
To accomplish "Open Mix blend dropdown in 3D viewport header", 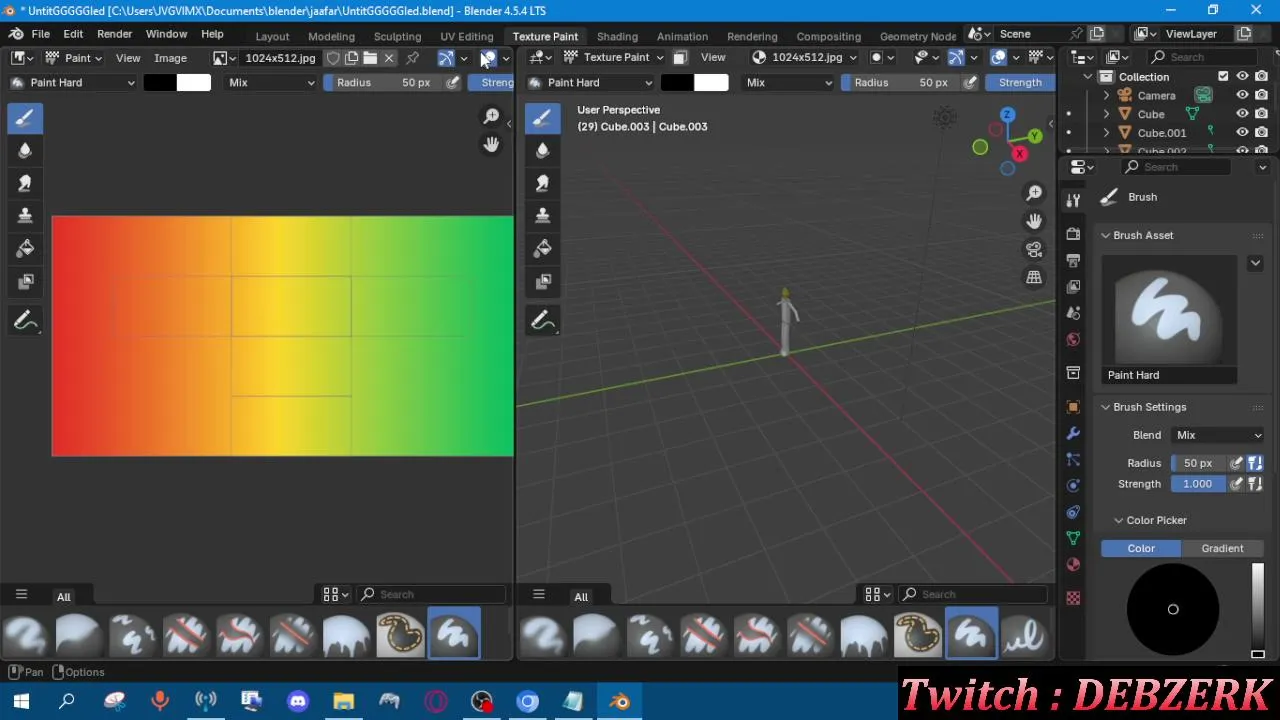I will click(789, 83).
